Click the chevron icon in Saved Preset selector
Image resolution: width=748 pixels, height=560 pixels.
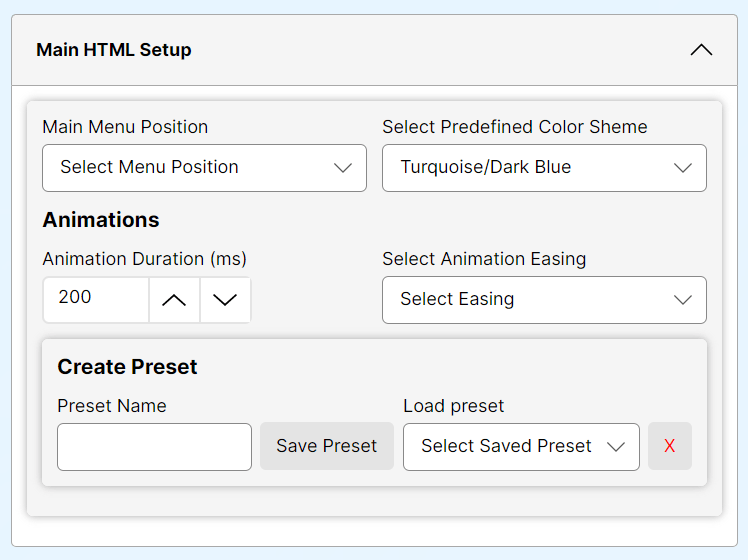click(615, 447)
